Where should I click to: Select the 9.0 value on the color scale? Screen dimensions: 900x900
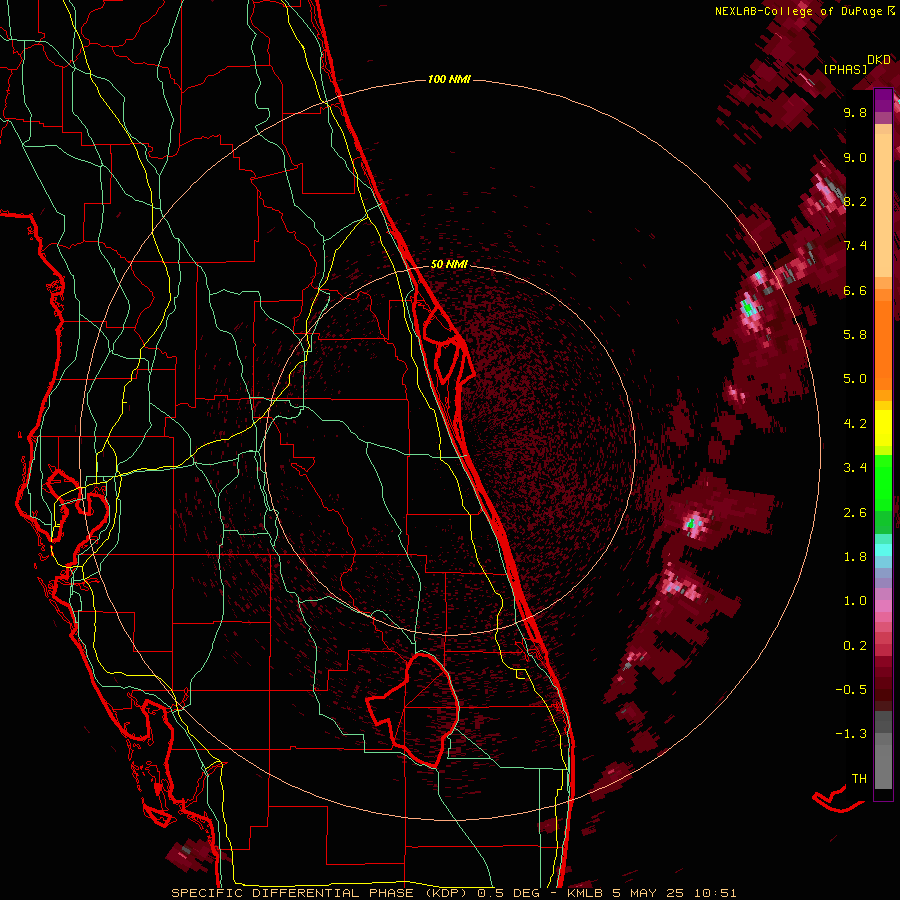click(x=855, y=157)
